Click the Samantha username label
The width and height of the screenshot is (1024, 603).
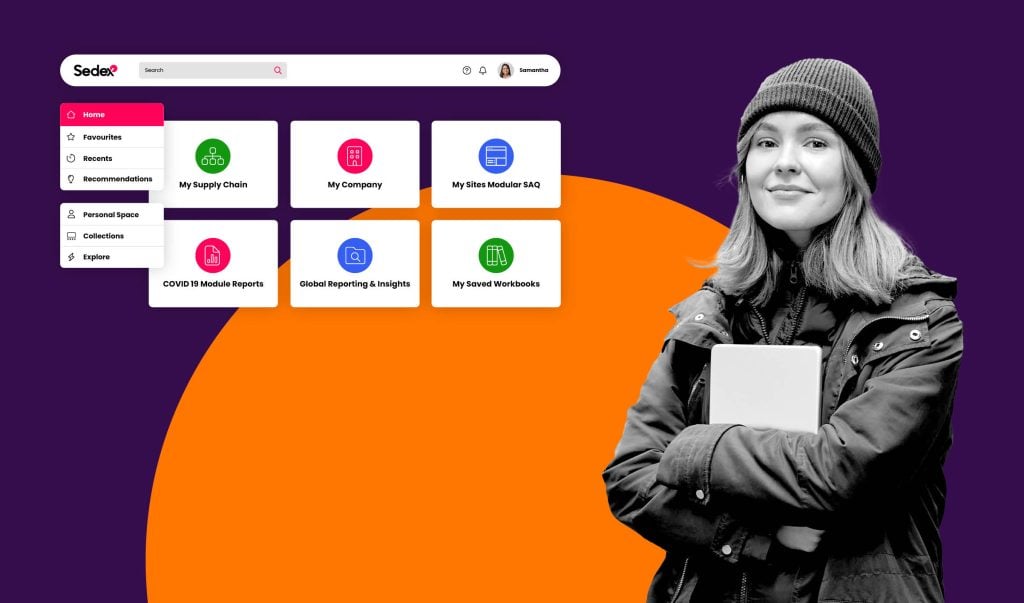[534, 71]
